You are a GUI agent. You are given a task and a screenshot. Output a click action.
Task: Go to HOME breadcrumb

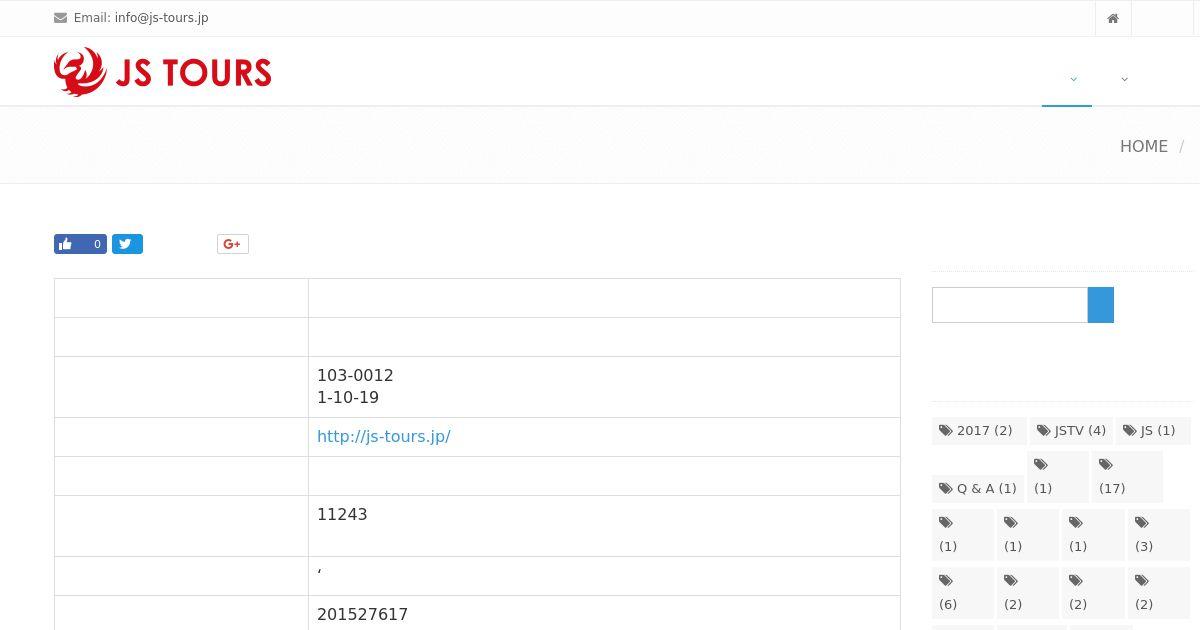point(1144,146)
